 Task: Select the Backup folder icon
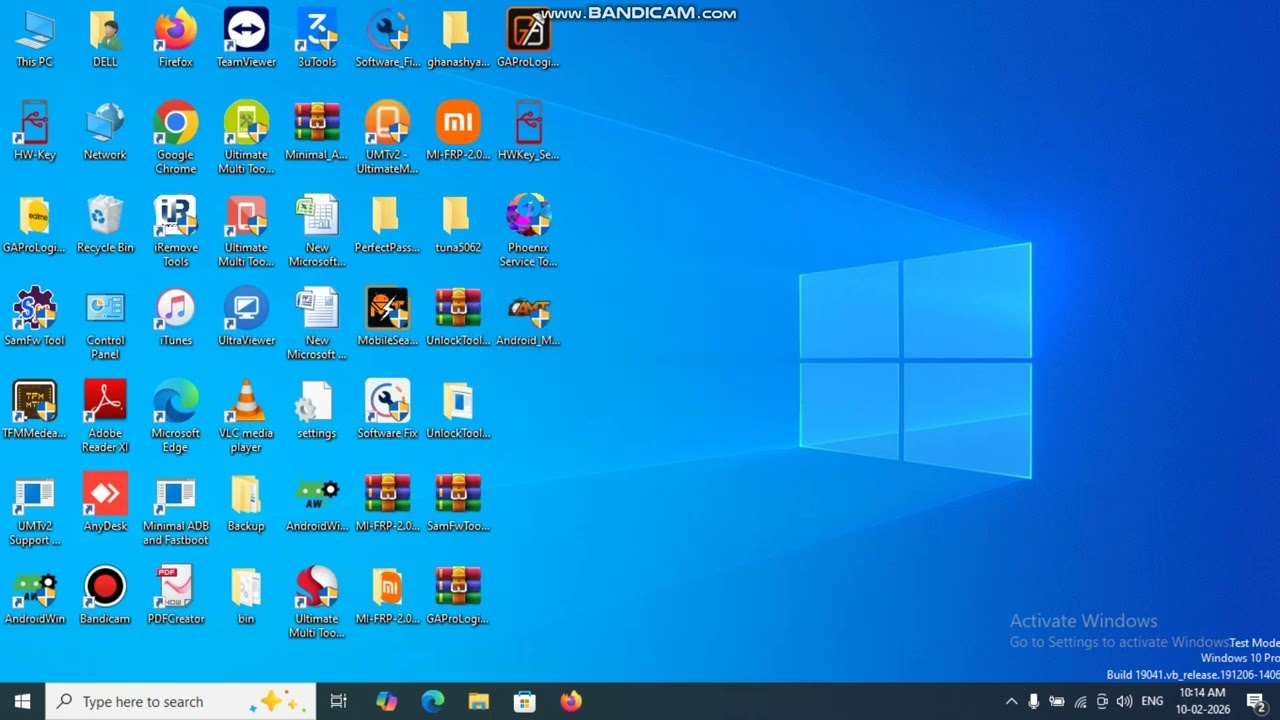tap(246, 503)
